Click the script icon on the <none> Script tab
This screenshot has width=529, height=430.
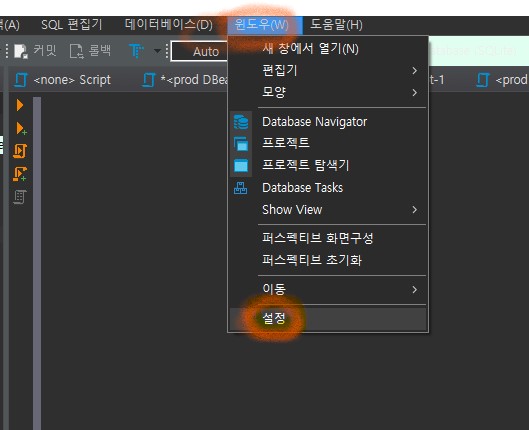click(x=21, y=80)
